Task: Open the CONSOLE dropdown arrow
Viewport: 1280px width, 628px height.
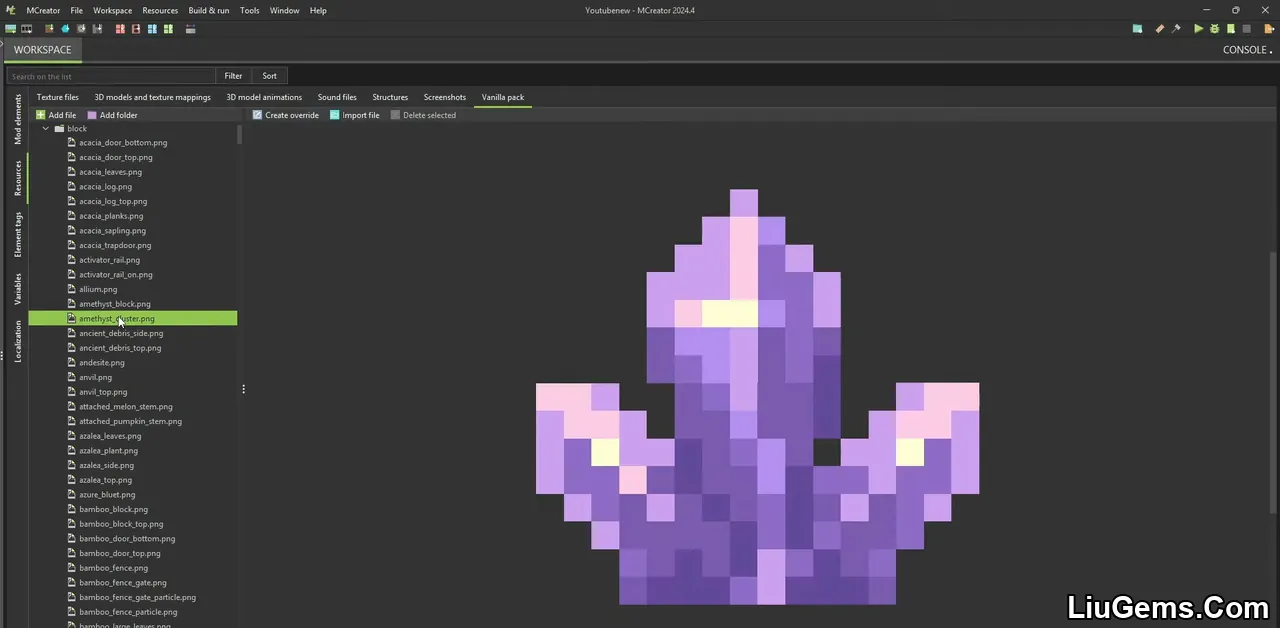Action: click(1272, 50)
